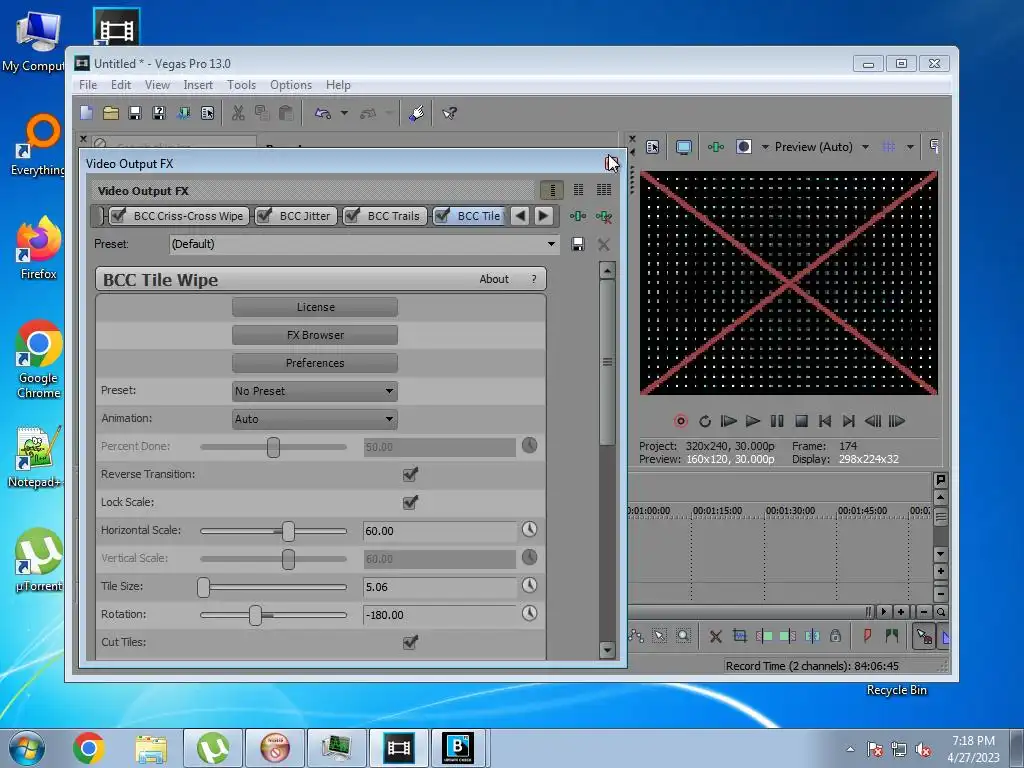
Task: Save project using the floppy disk icon
Action: 135,113
